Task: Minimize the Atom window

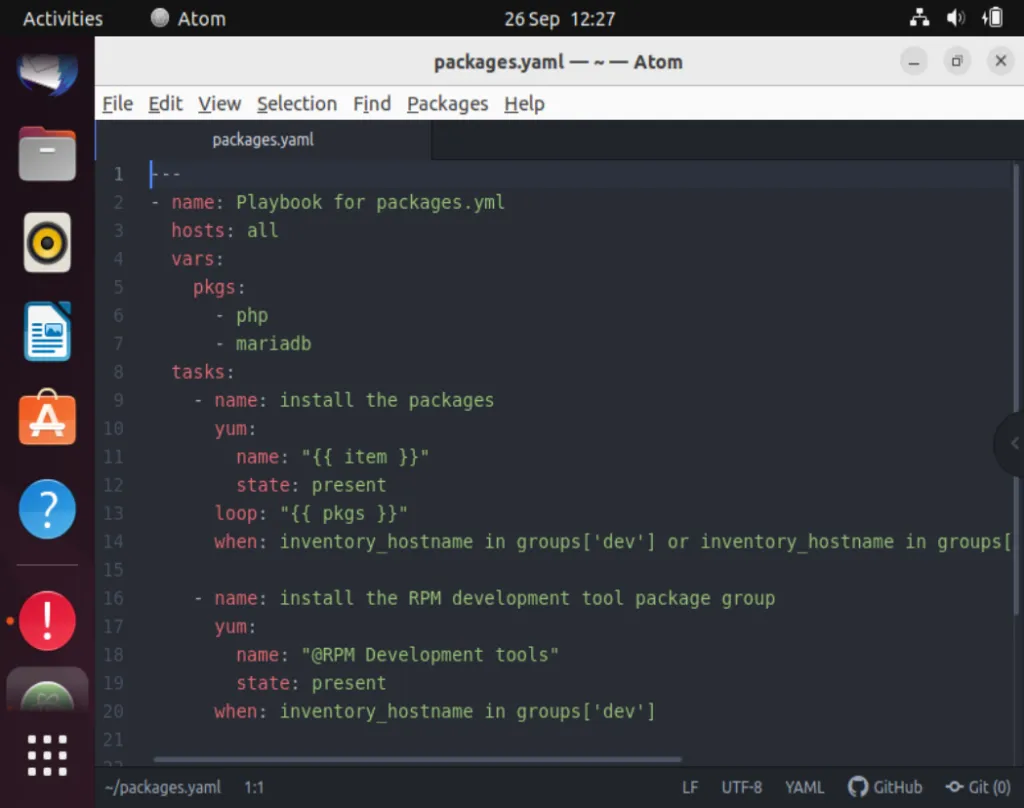Action: (914, 62)
